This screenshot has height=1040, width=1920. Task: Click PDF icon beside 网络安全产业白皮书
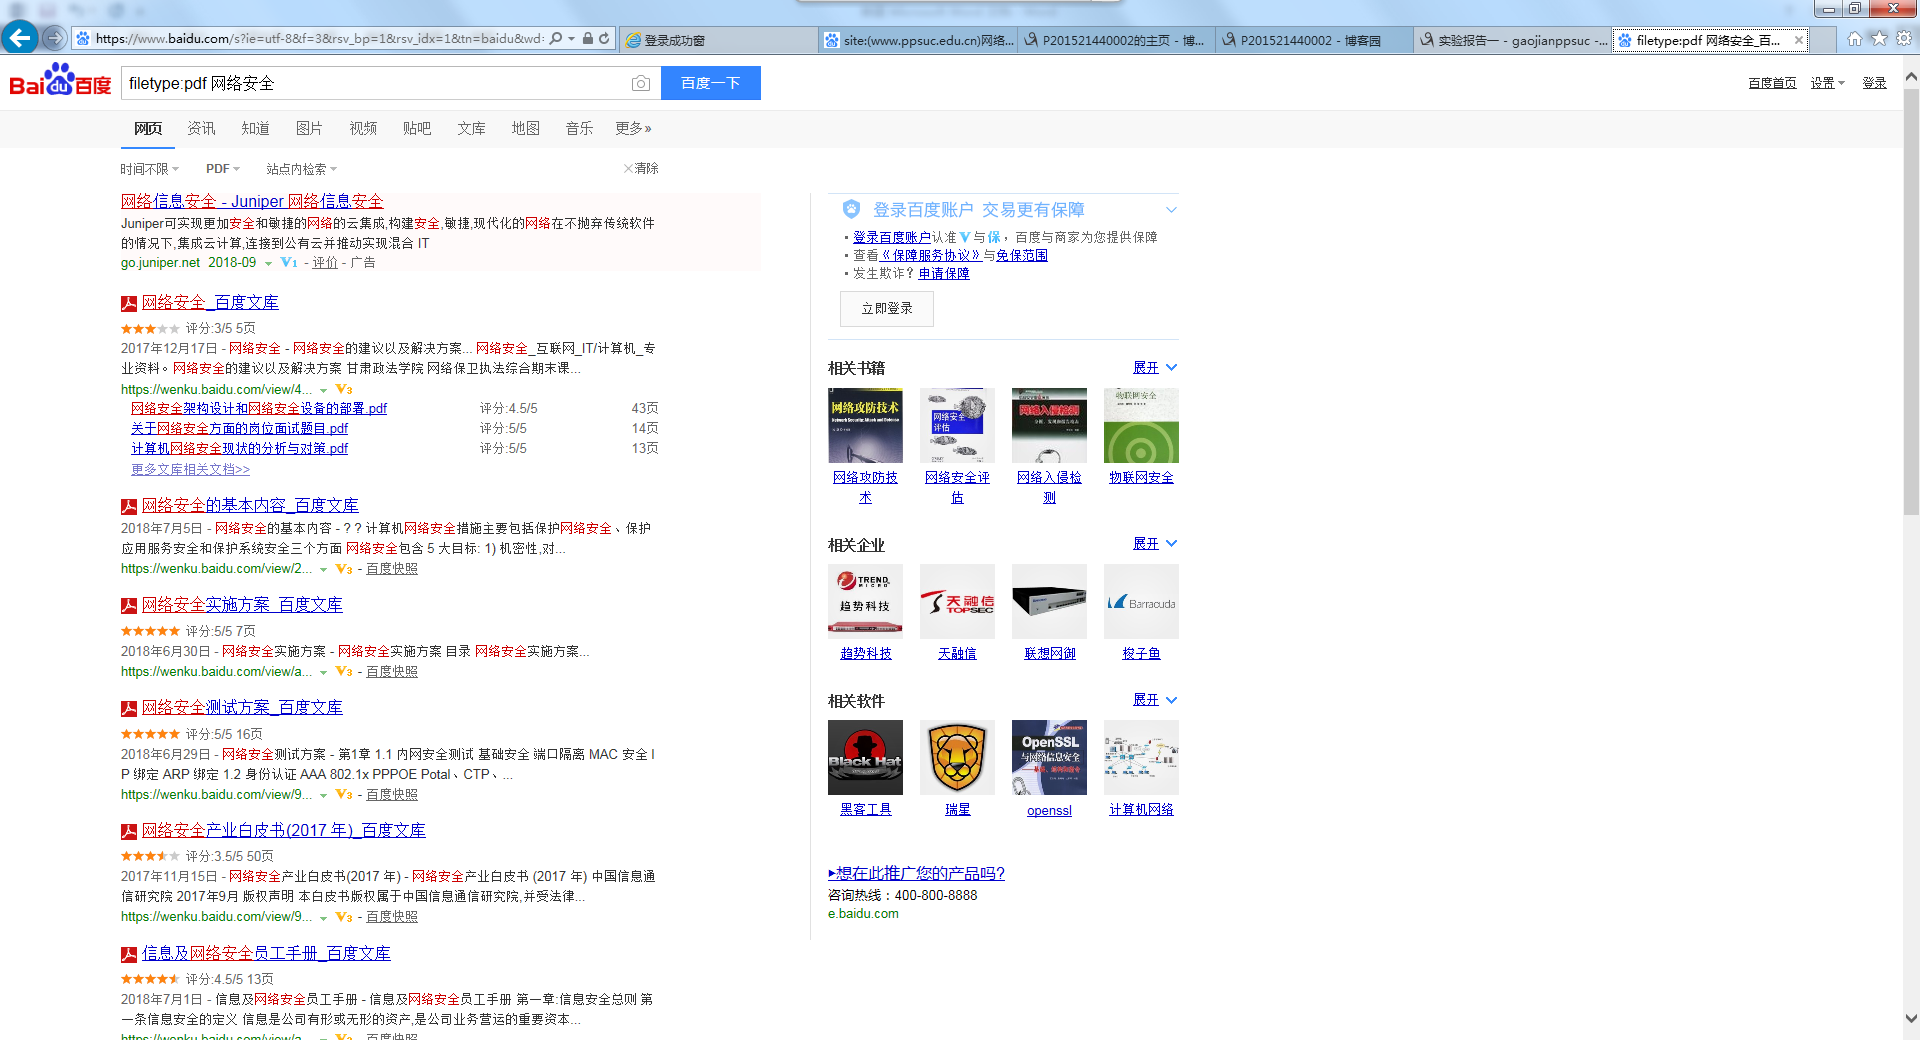coord(129,832)
